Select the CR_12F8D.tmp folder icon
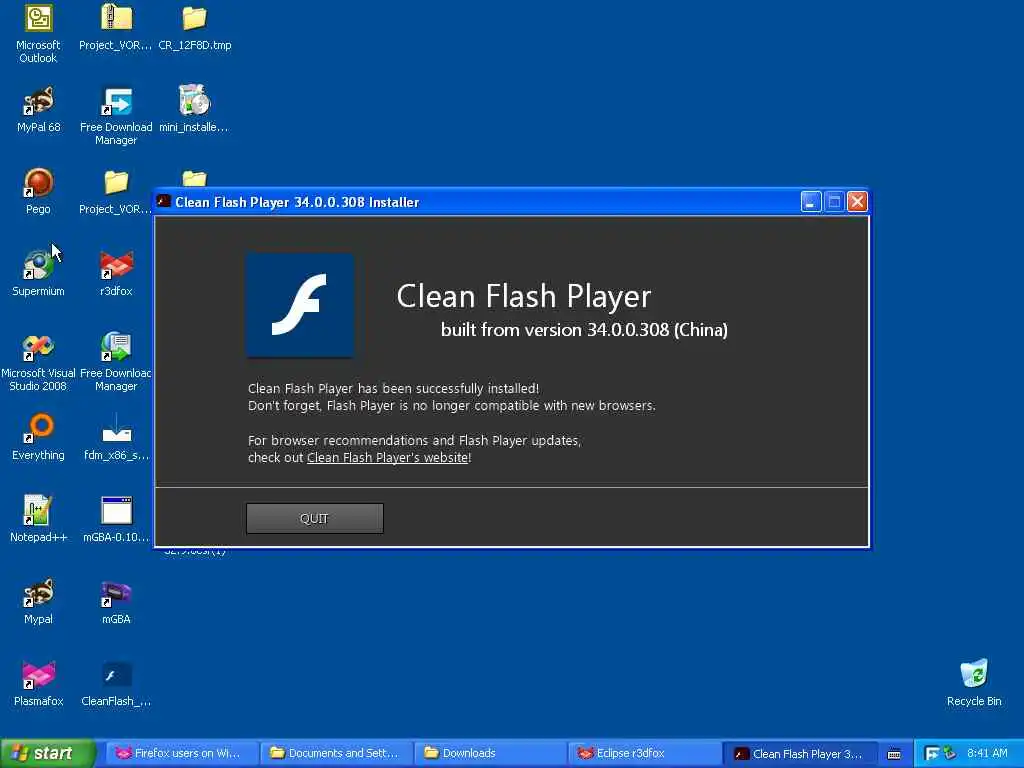The width and height of the screenshot is (1024, 768). tap(194, 19)
